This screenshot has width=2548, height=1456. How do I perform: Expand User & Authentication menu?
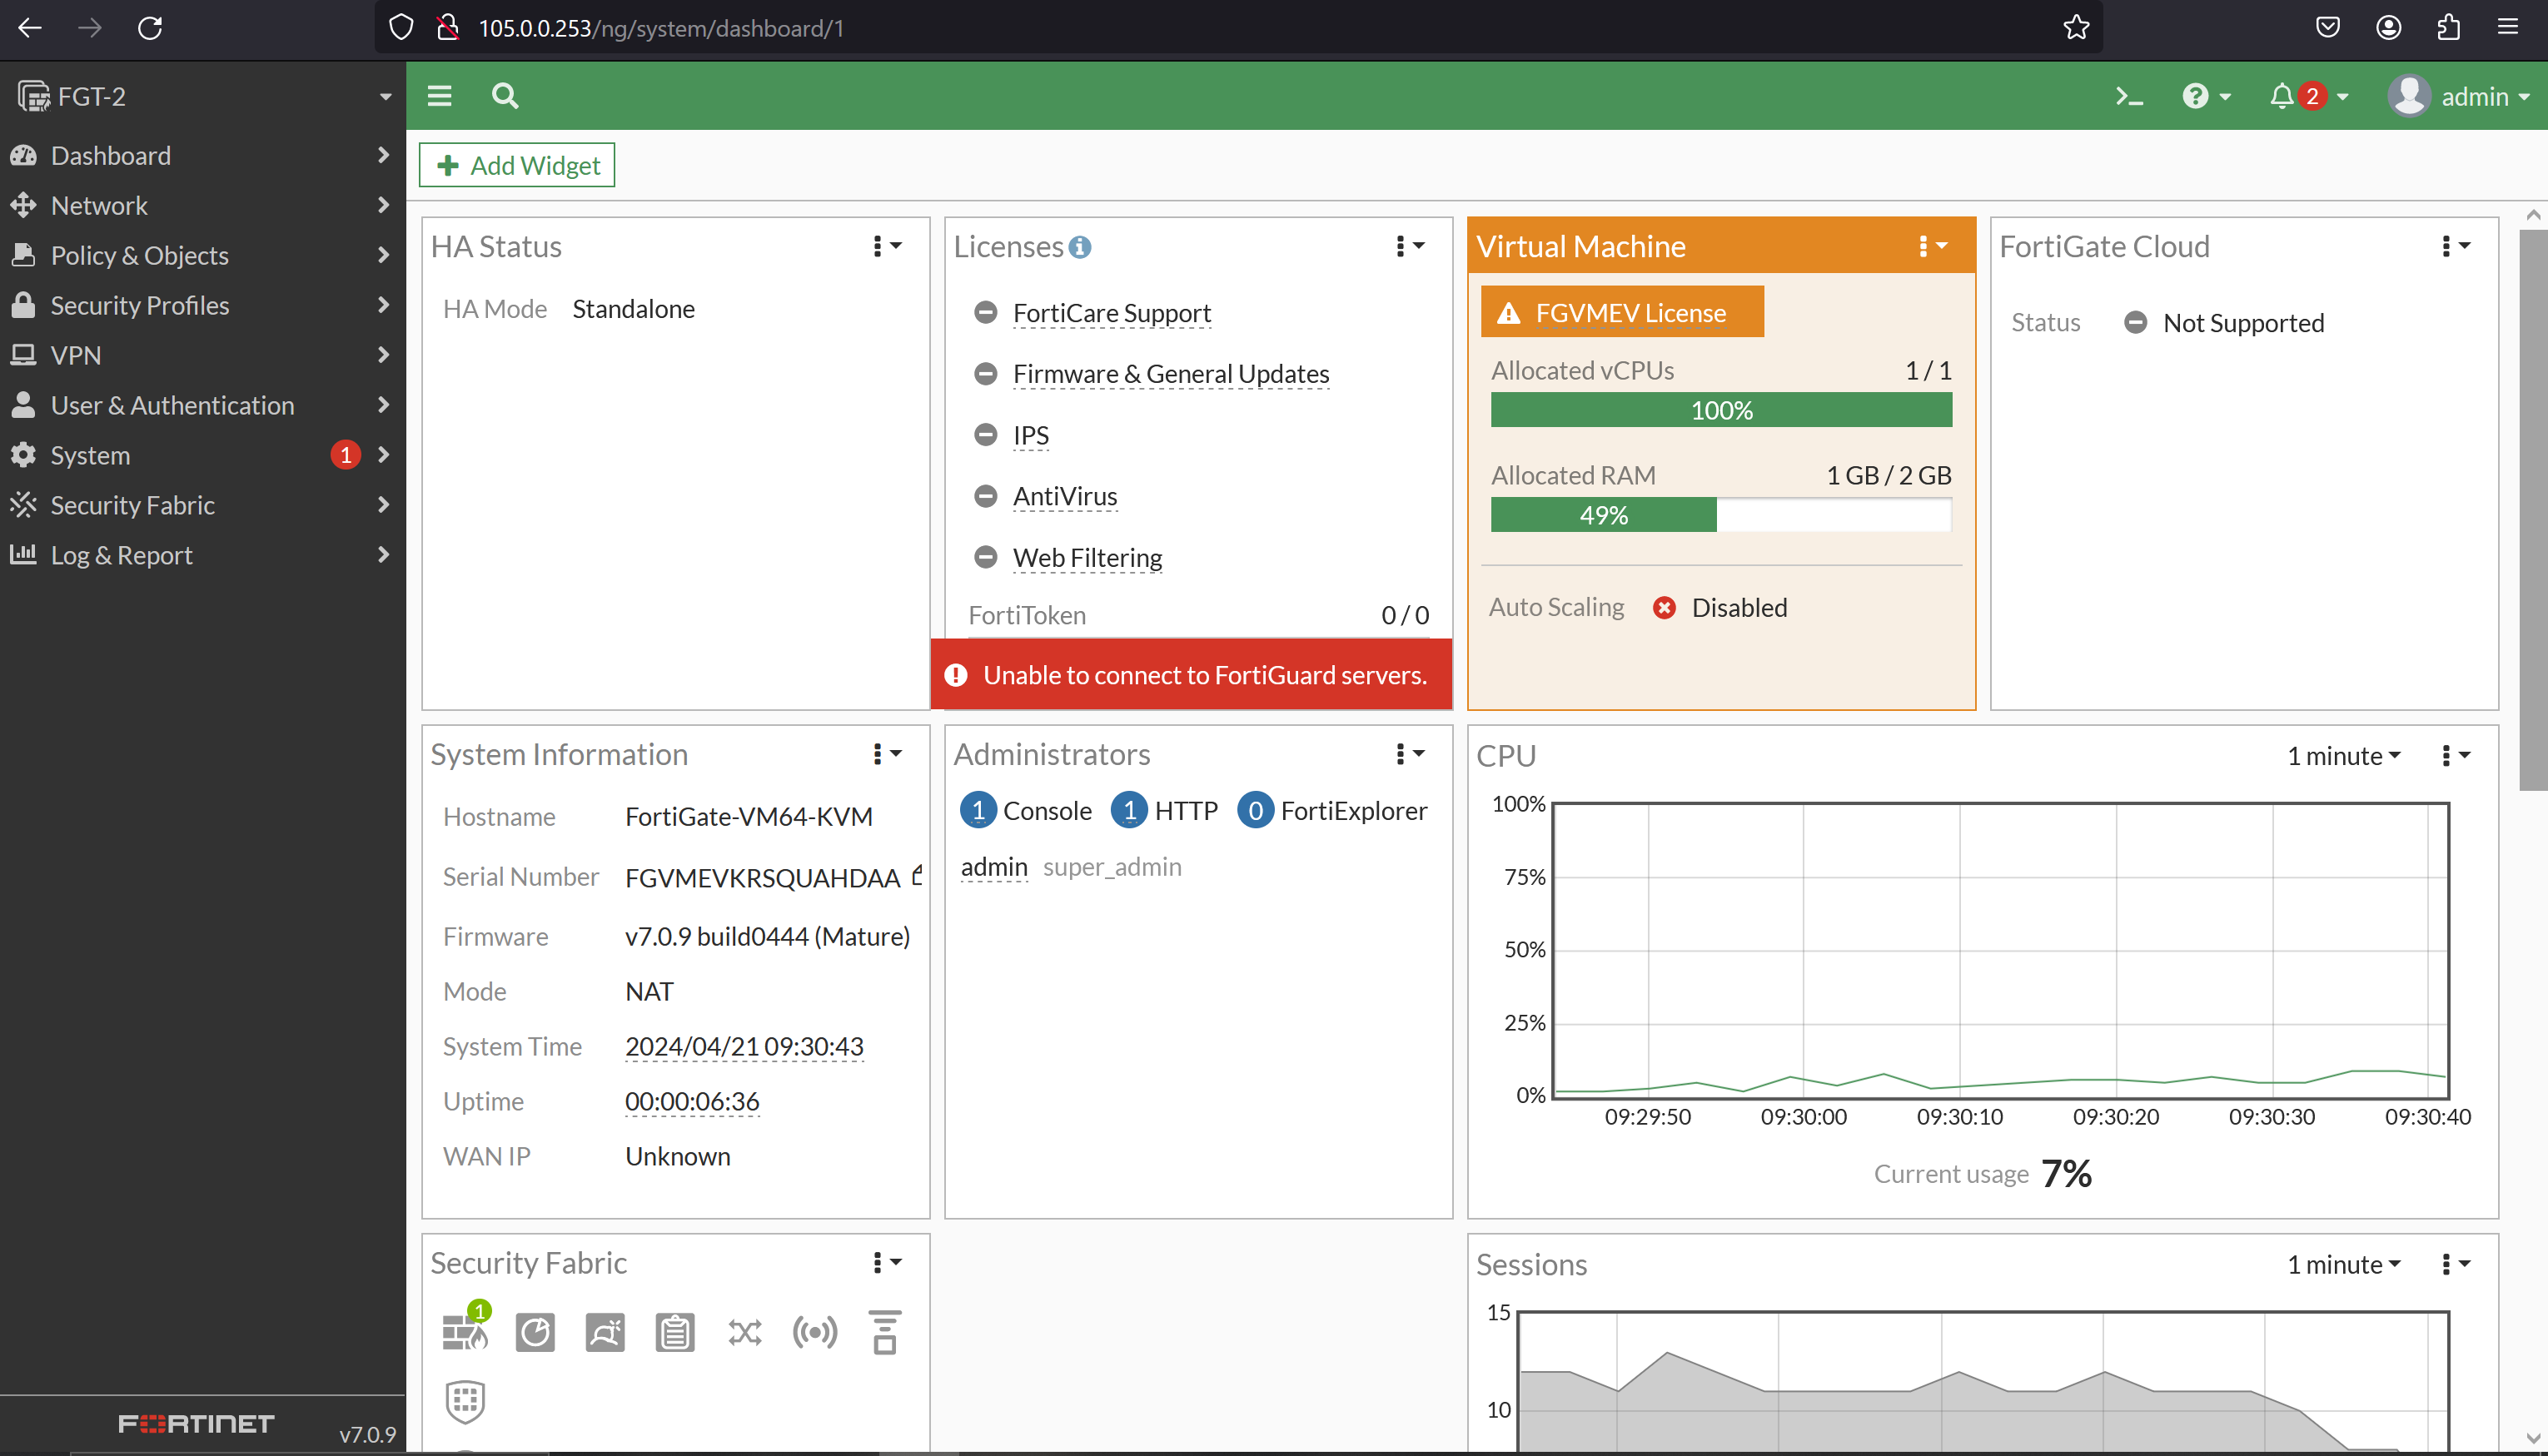pos(203,405)
